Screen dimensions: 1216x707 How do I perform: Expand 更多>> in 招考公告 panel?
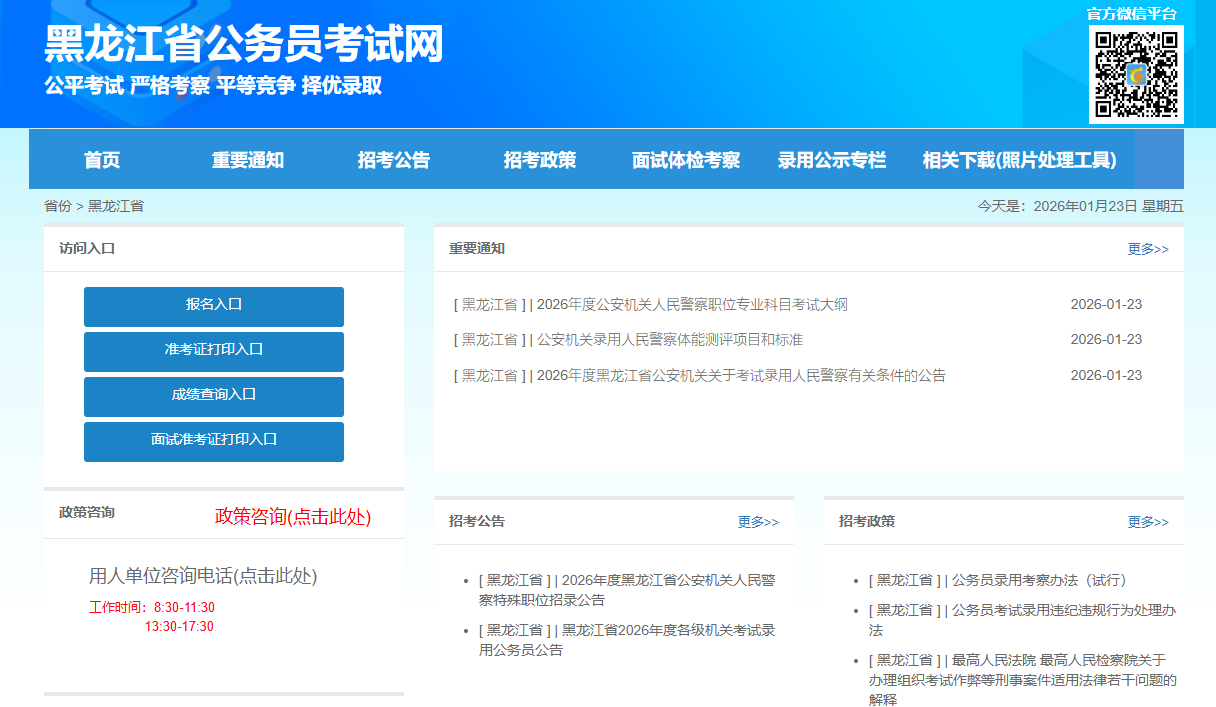[757, 522]
